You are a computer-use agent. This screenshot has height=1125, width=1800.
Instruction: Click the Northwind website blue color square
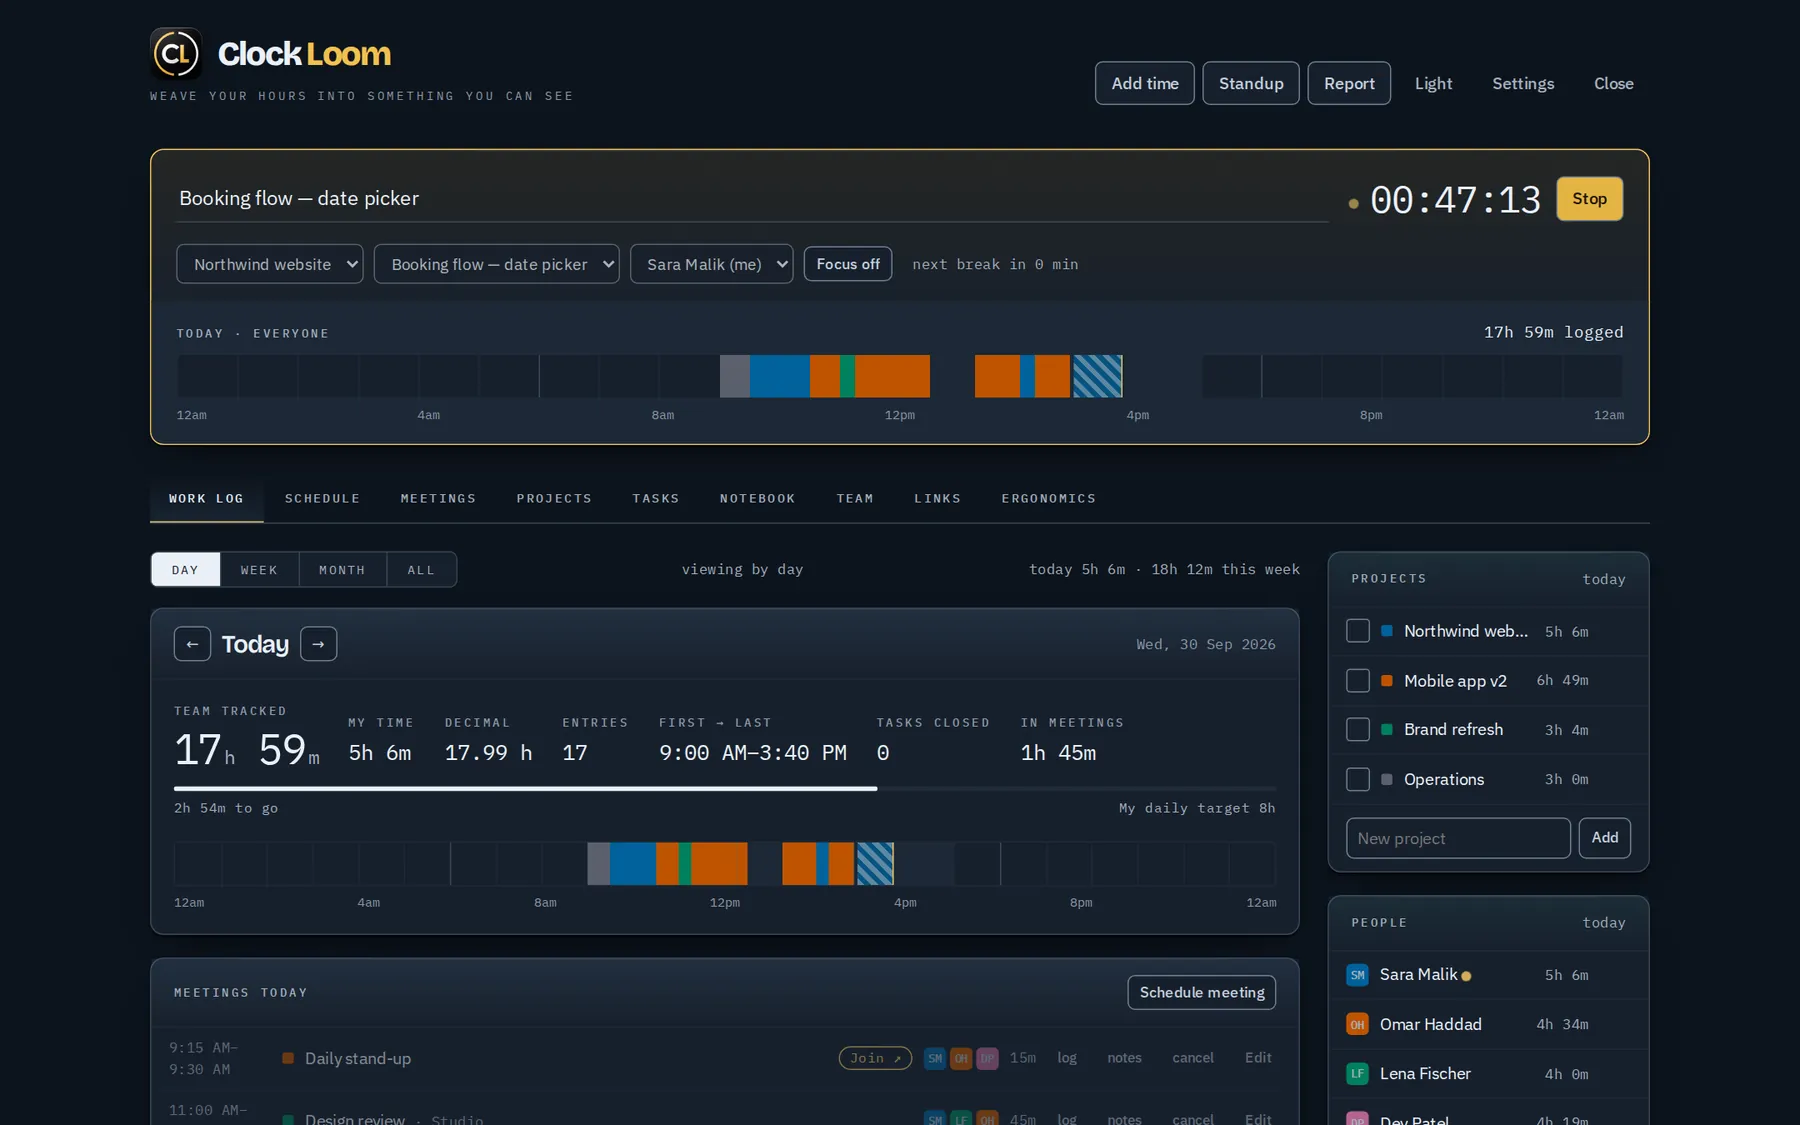point(1387,631)
